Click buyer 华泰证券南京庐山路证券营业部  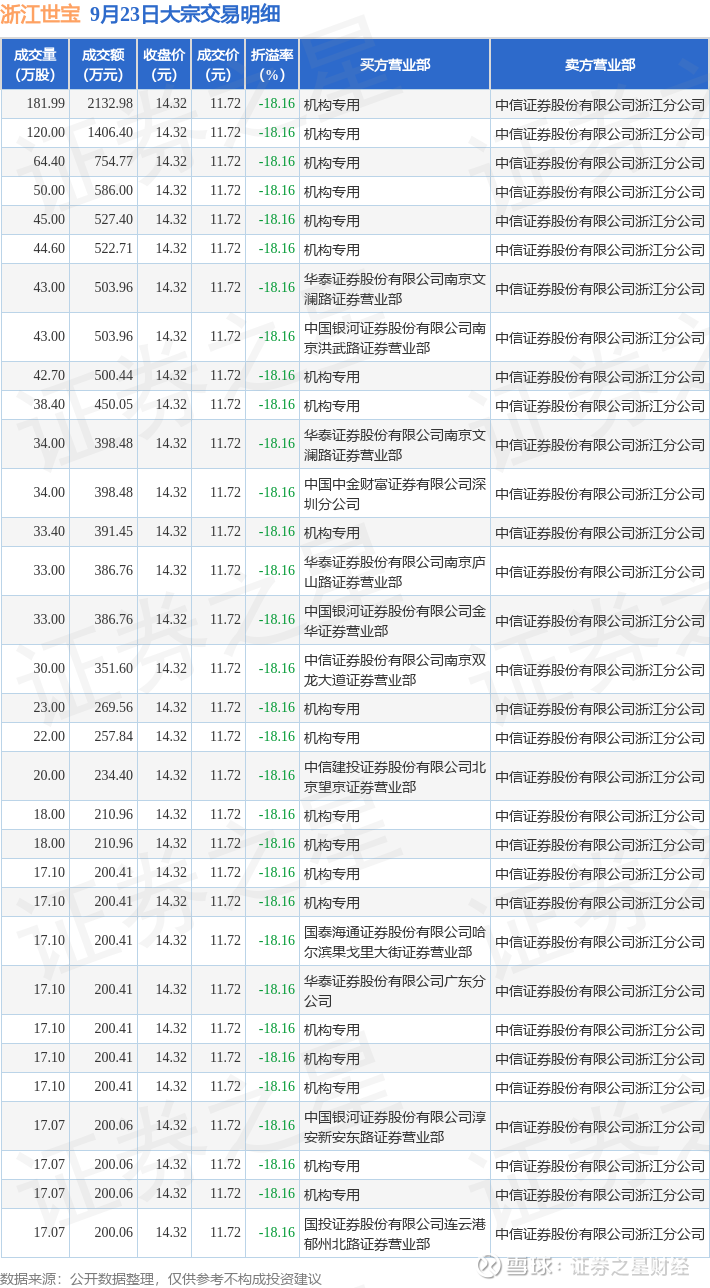pos(395,571)
